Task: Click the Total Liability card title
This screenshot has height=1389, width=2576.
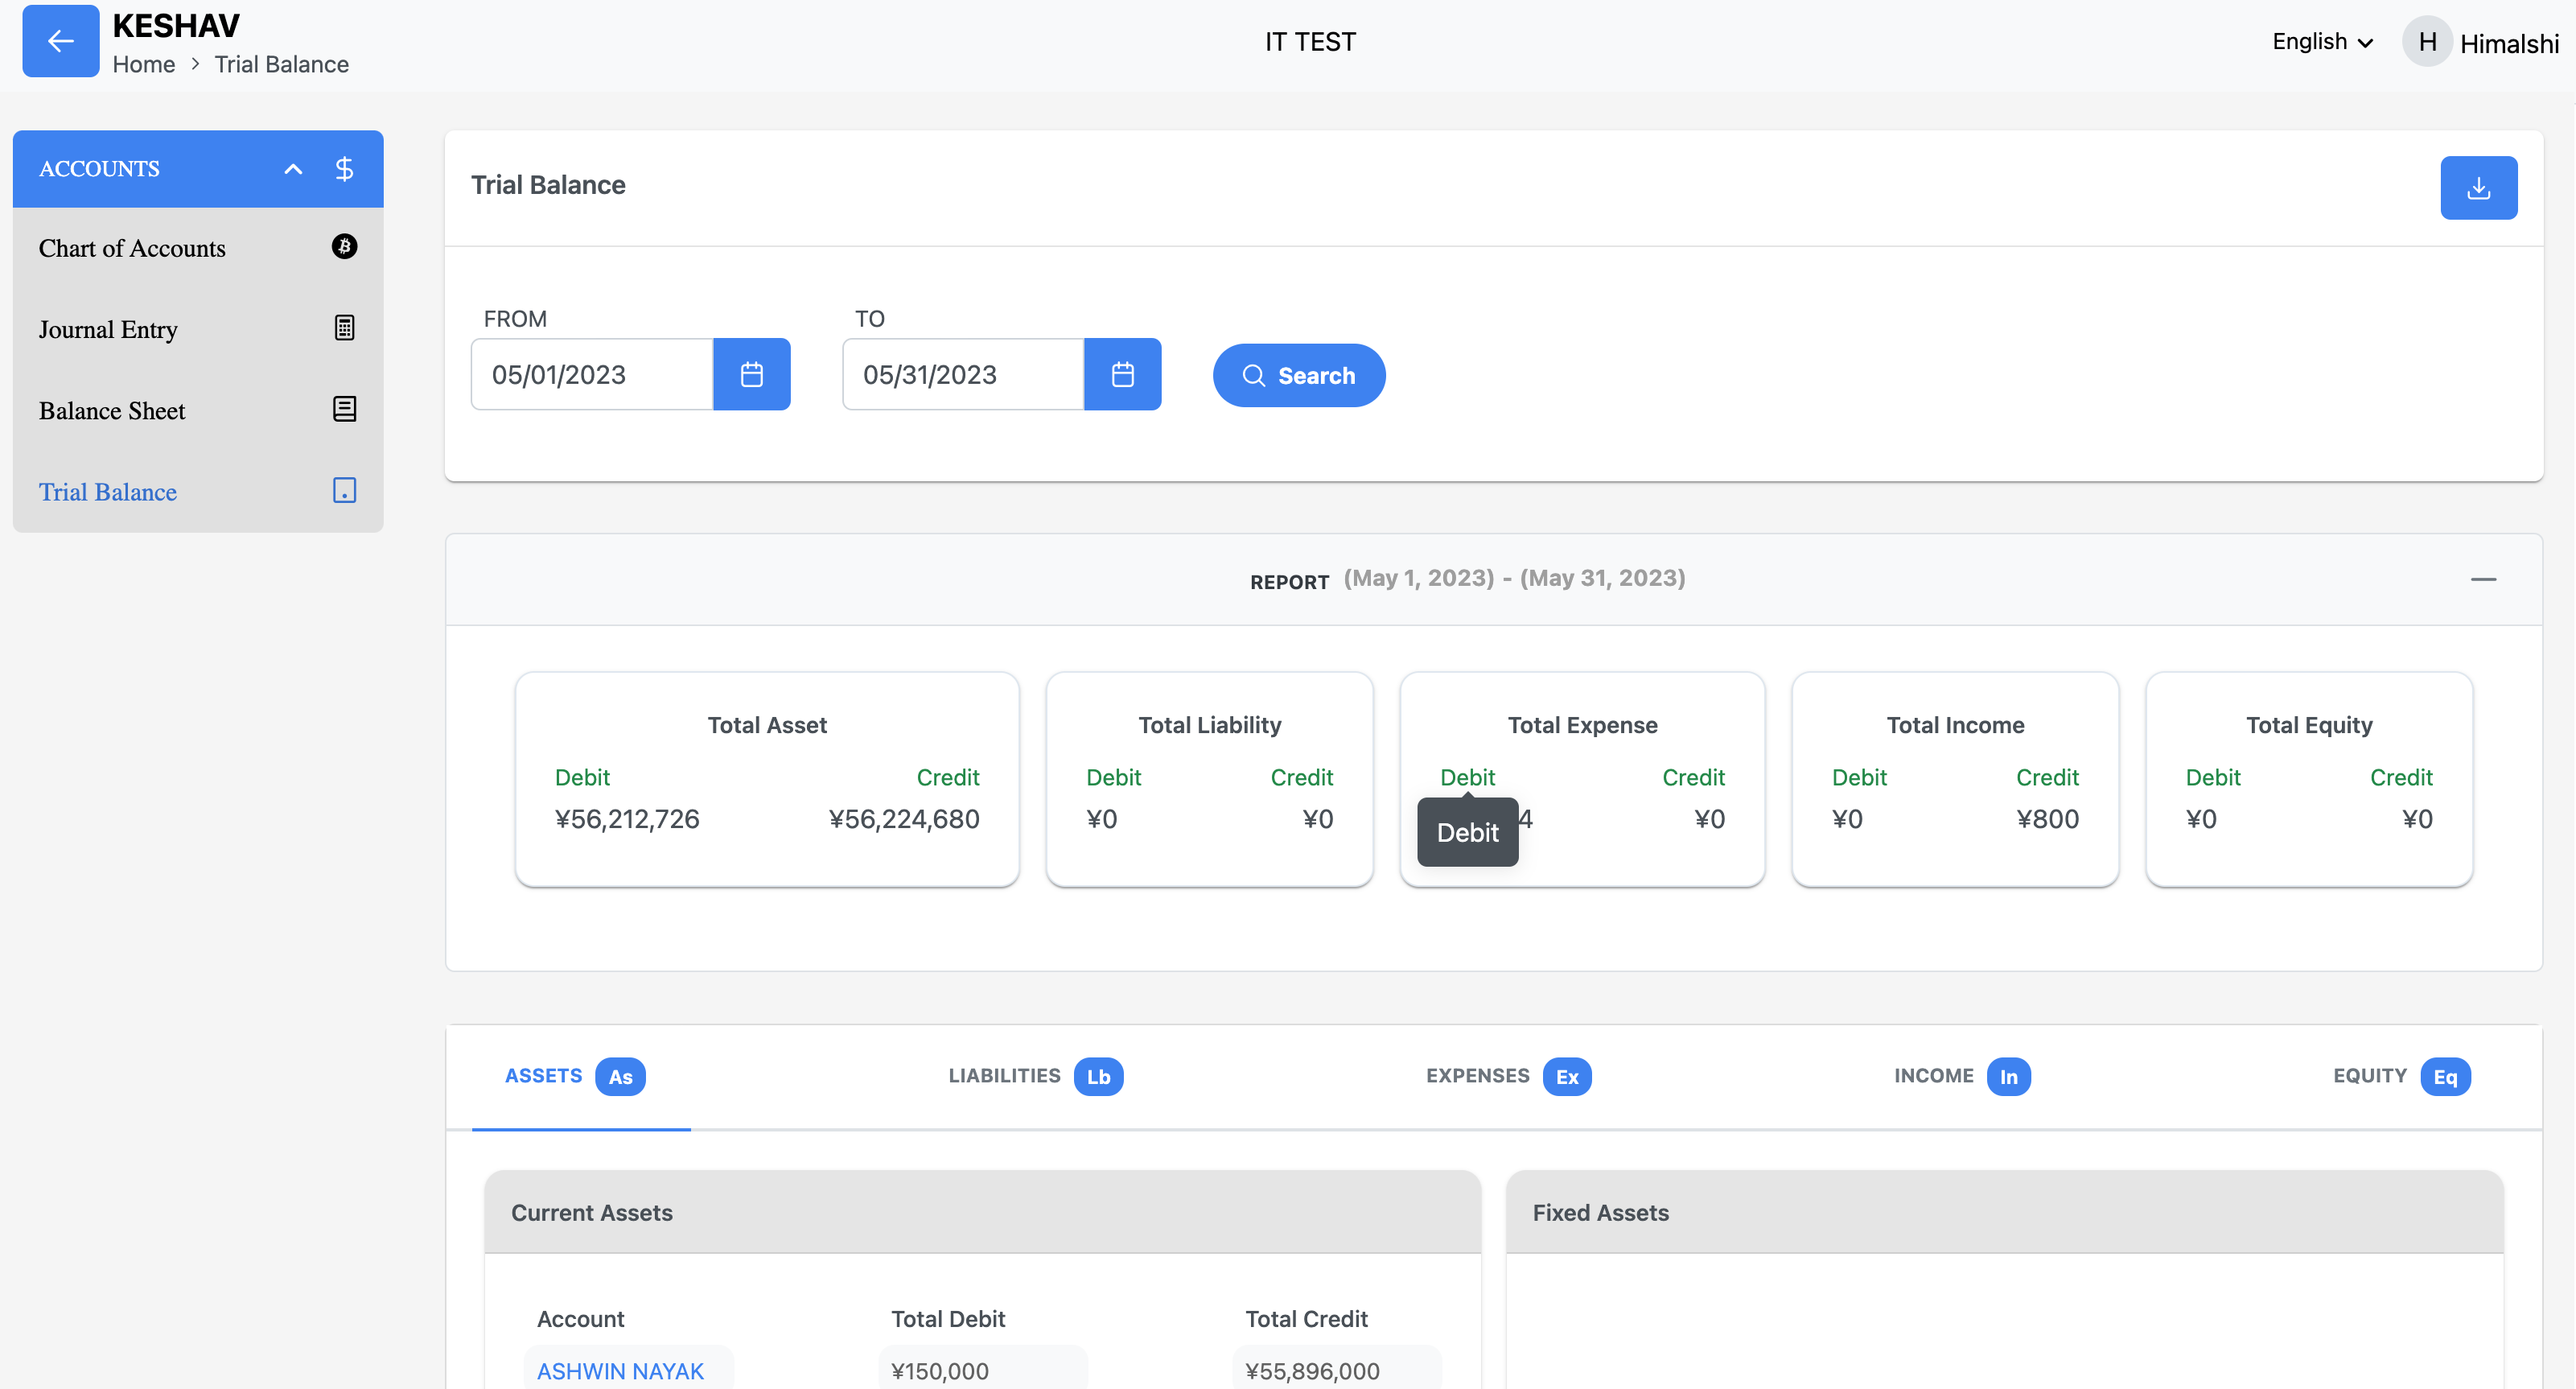Action: 1209,725
